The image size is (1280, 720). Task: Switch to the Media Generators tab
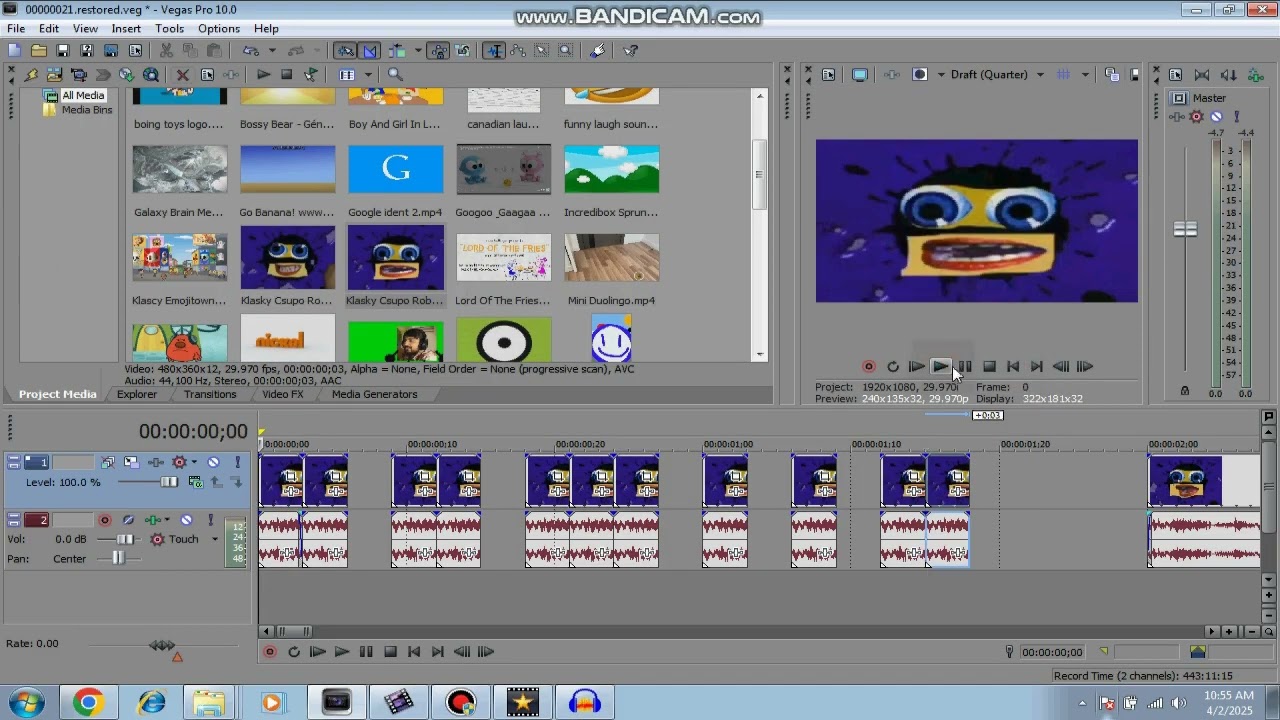tap(375, 394)
